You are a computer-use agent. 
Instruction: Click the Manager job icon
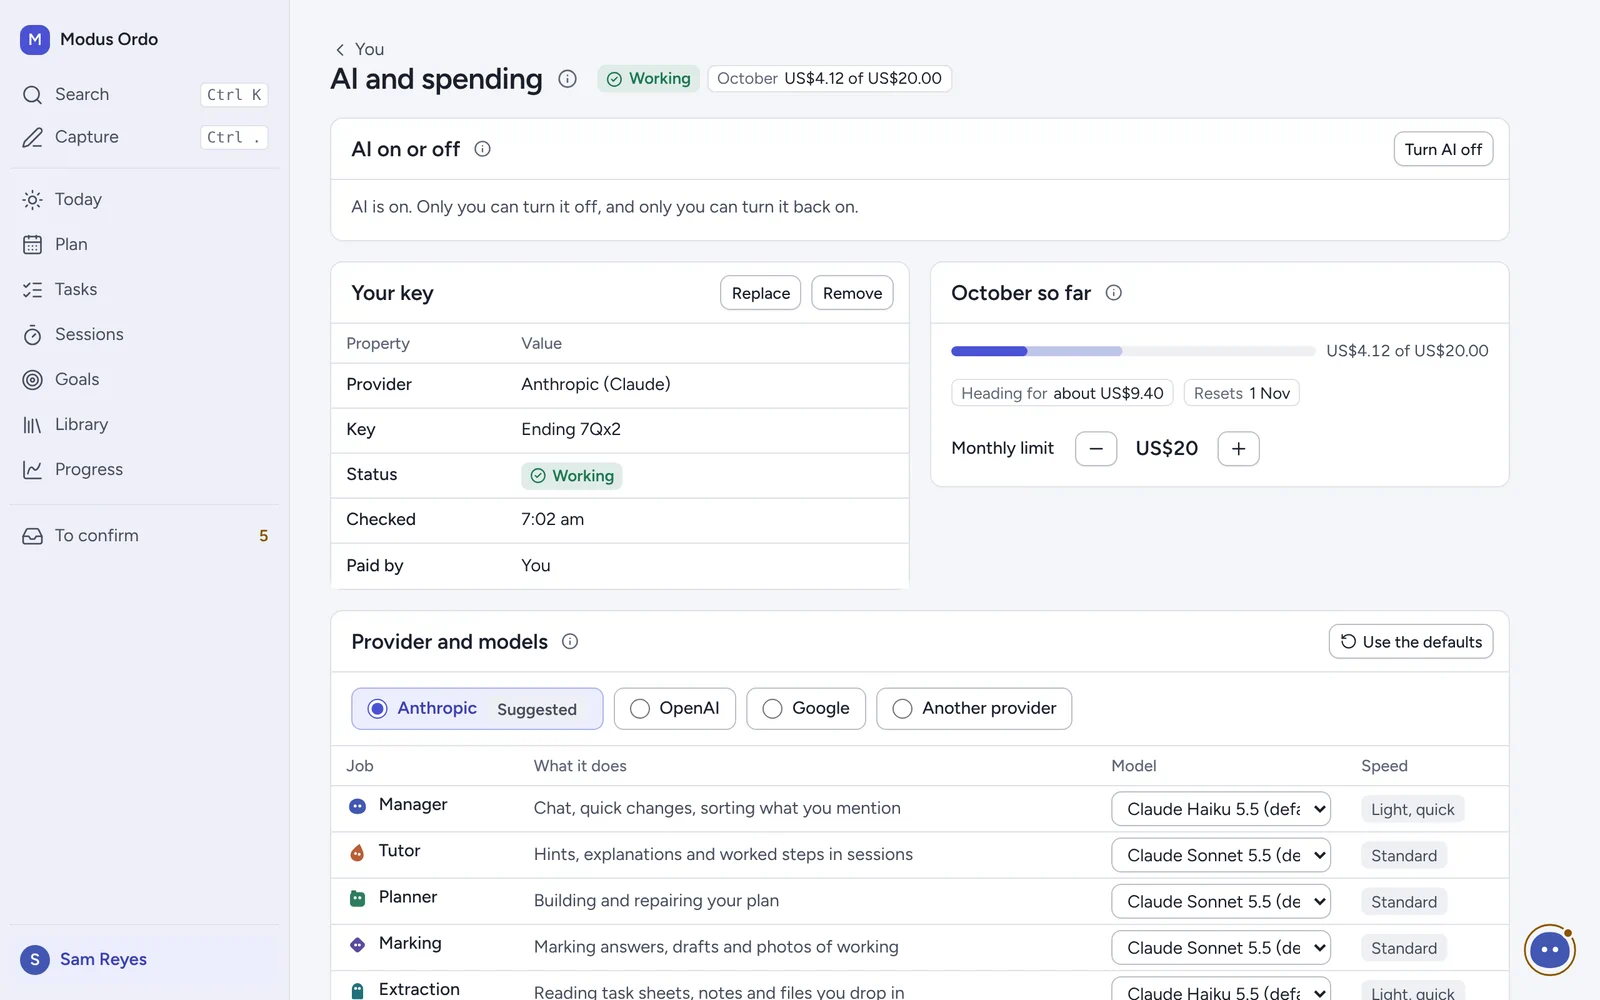point(357,806)
